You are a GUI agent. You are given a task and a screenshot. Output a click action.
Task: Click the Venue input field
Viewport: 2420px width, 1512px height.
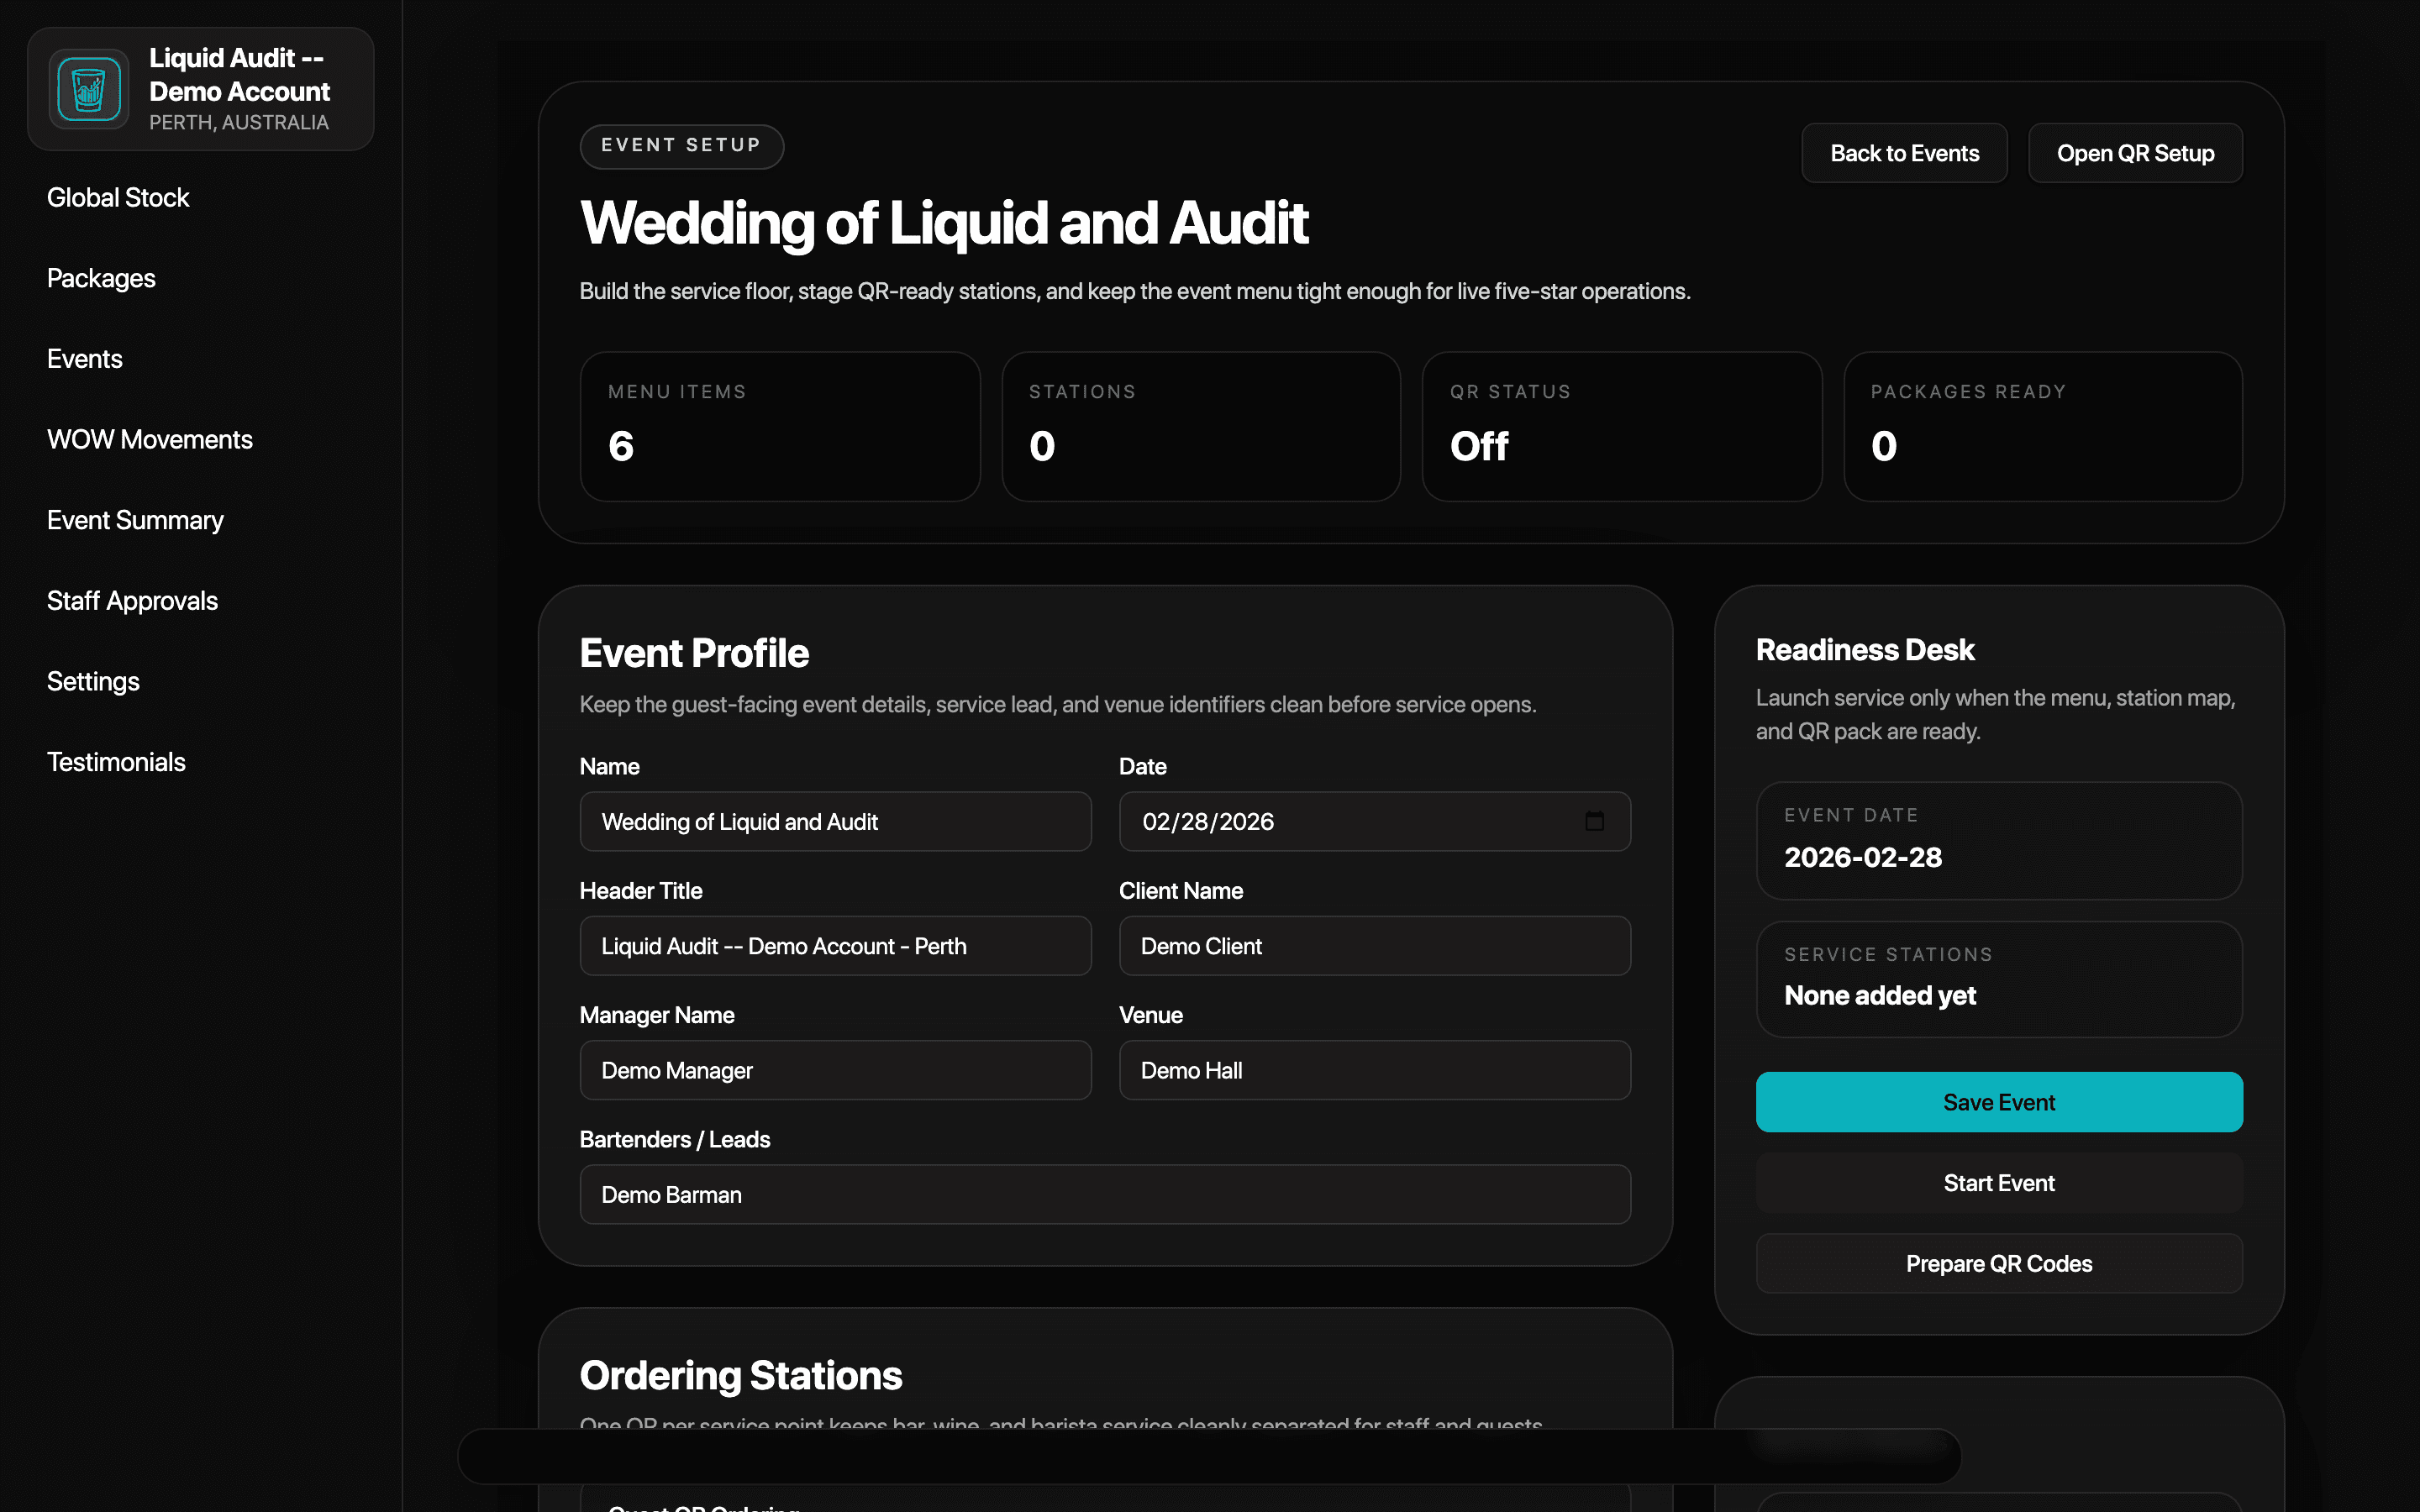point(1375,1070)
